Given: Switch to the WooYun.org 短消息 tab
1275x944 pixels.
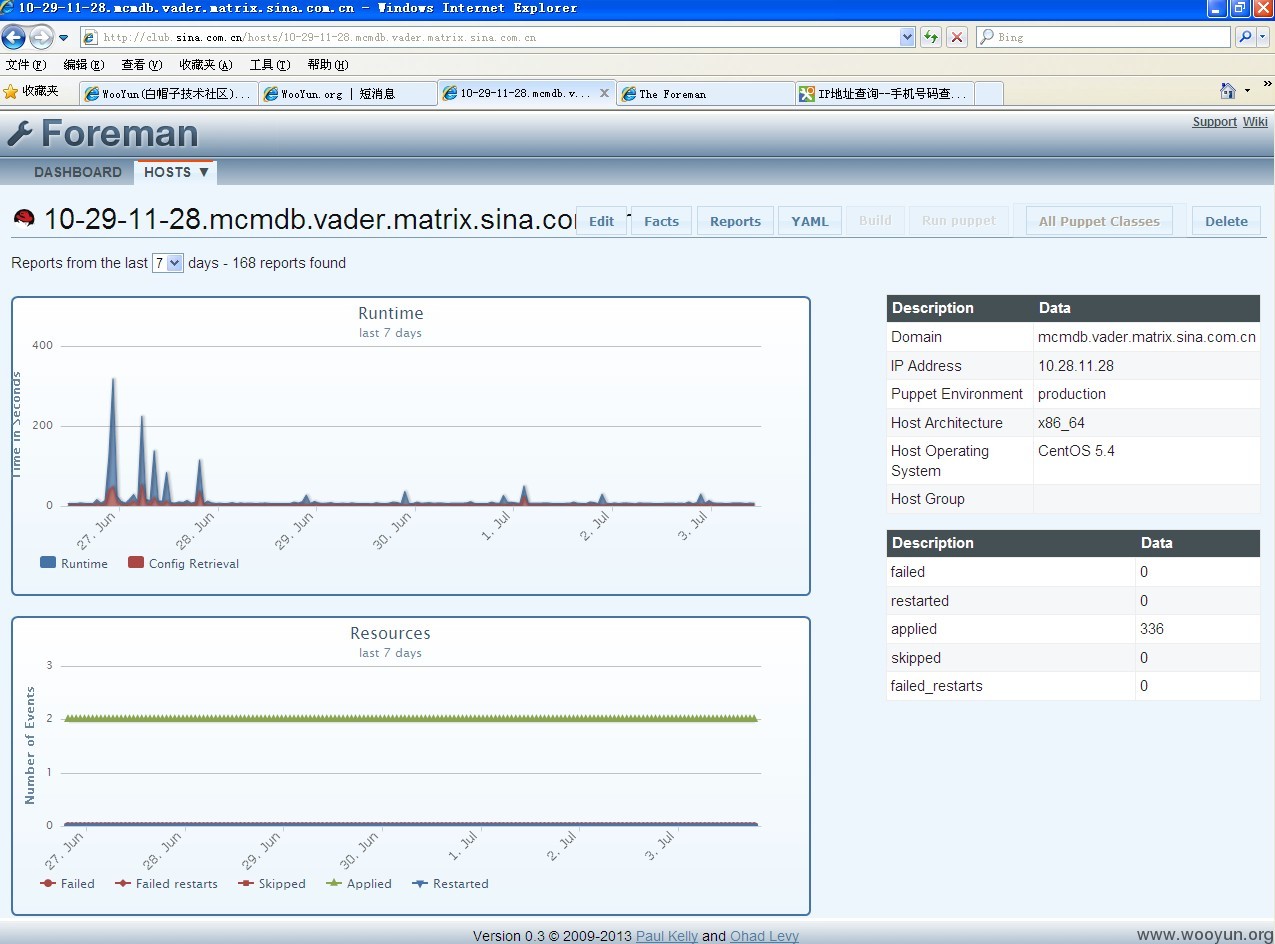Looking at the screenshot, I should pyautogui.click(x=347, y=94).
